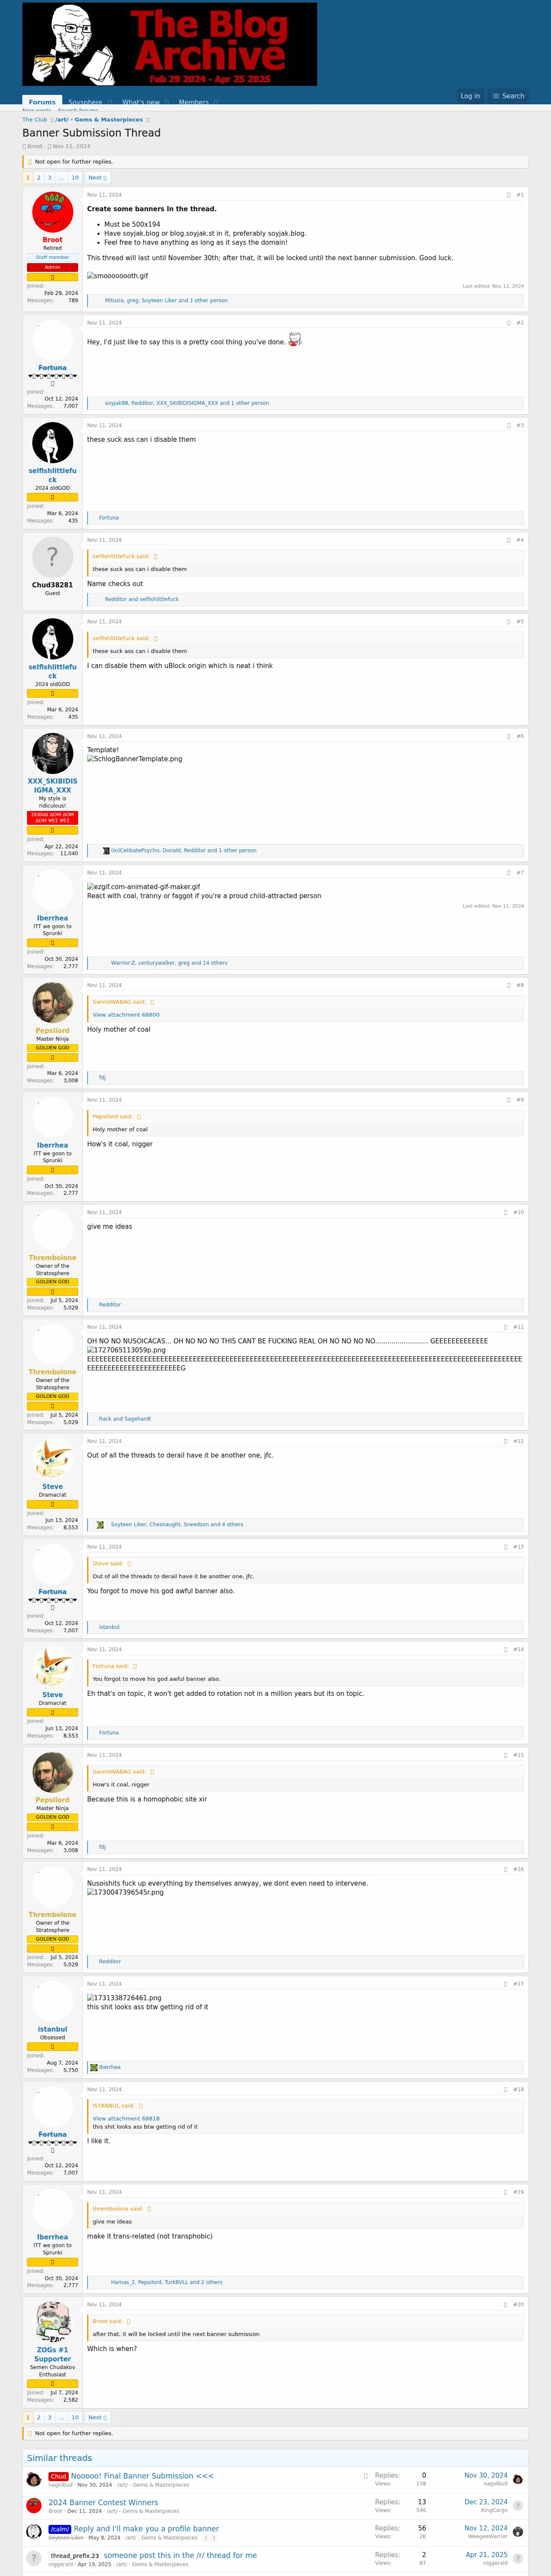Image resolution: width=551 pixels, height=2576 pixels.
Task: Click the "/calm/" thread prefix label
Action: (x=60, y=2529)
